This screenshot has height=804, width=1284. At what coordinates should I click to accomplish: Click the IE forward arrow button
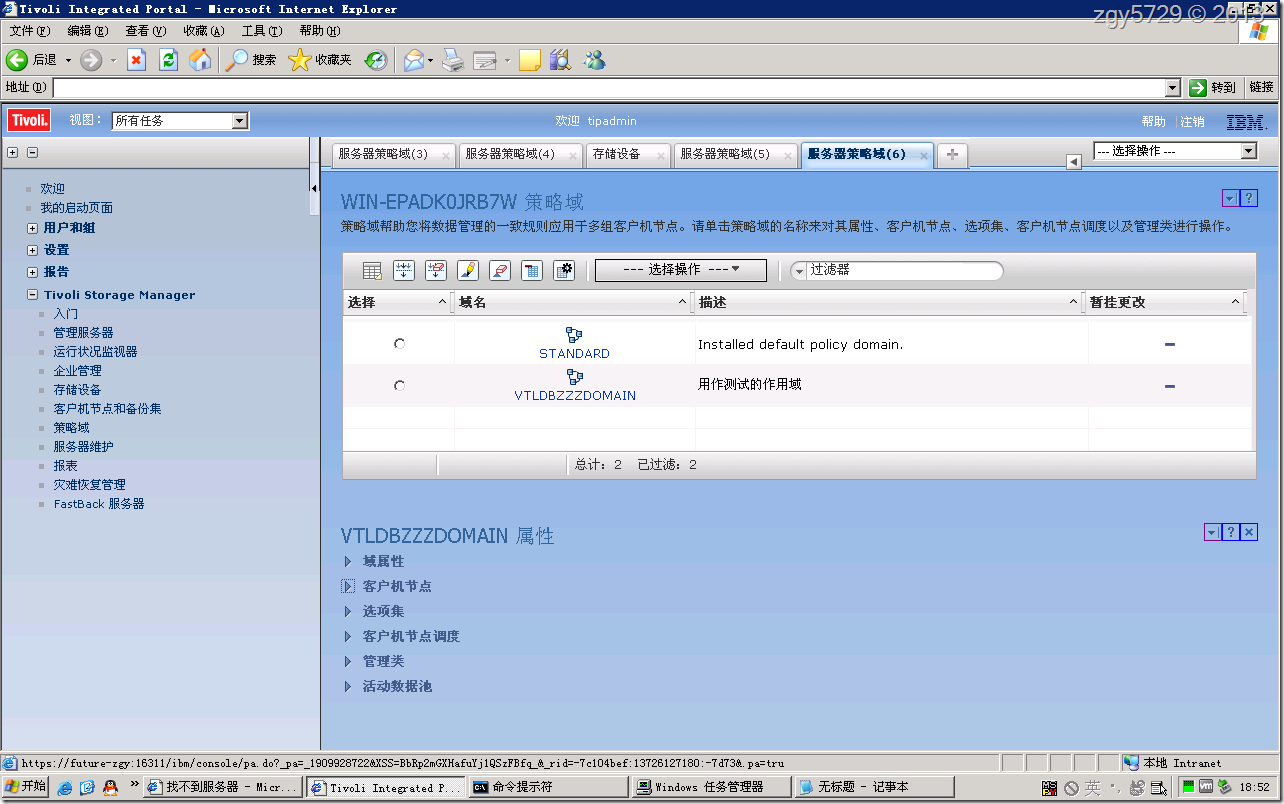91,60
